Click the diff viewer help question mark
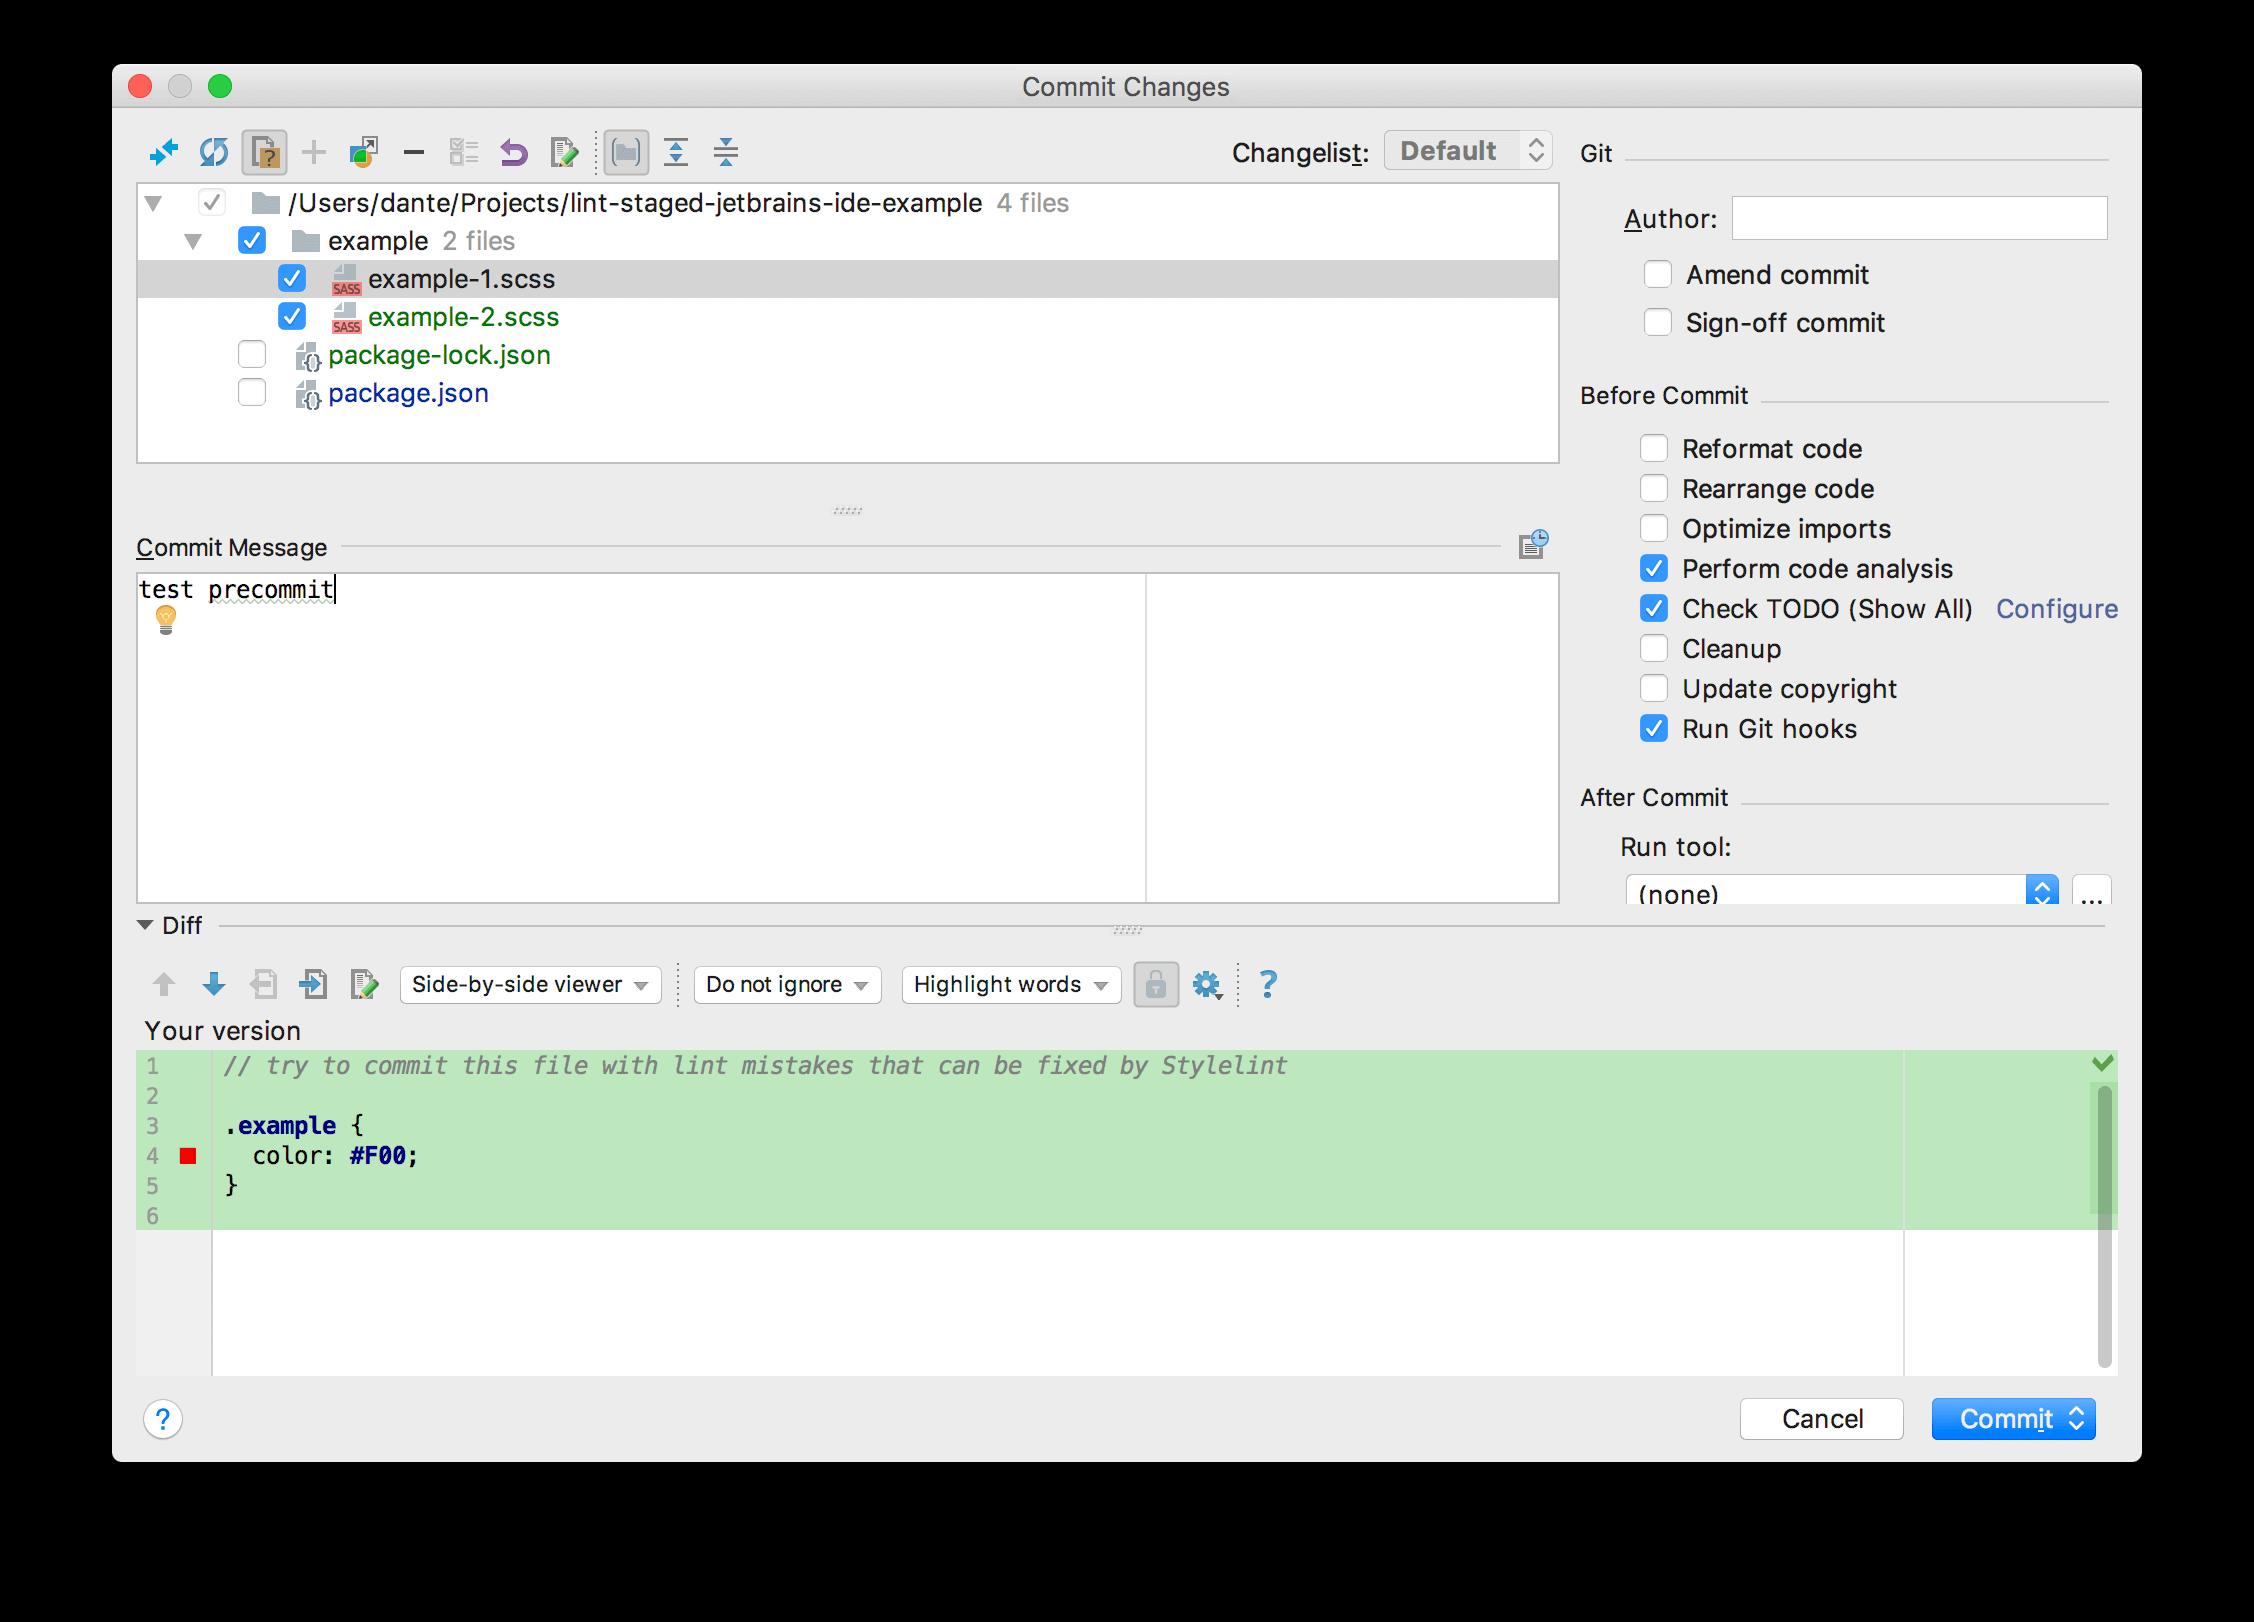This screenshot has height=1622, width=2254. 1268,984
